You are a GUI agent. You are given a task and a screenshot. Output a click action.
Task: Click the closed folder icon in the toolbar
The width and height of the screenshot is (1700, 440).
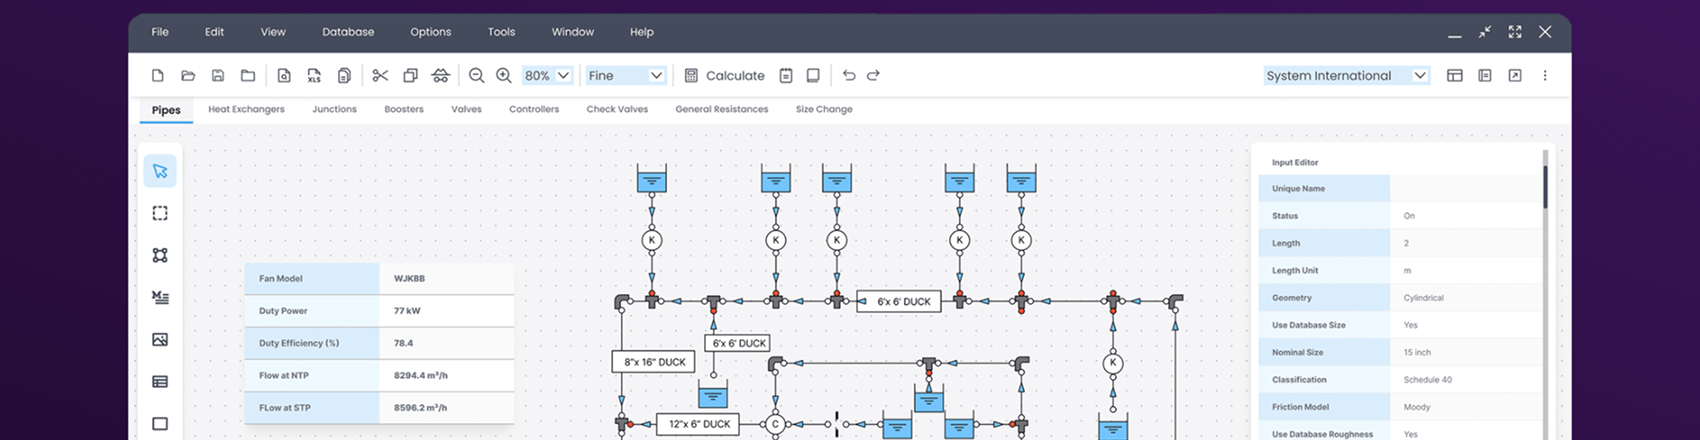click(247, 75)
